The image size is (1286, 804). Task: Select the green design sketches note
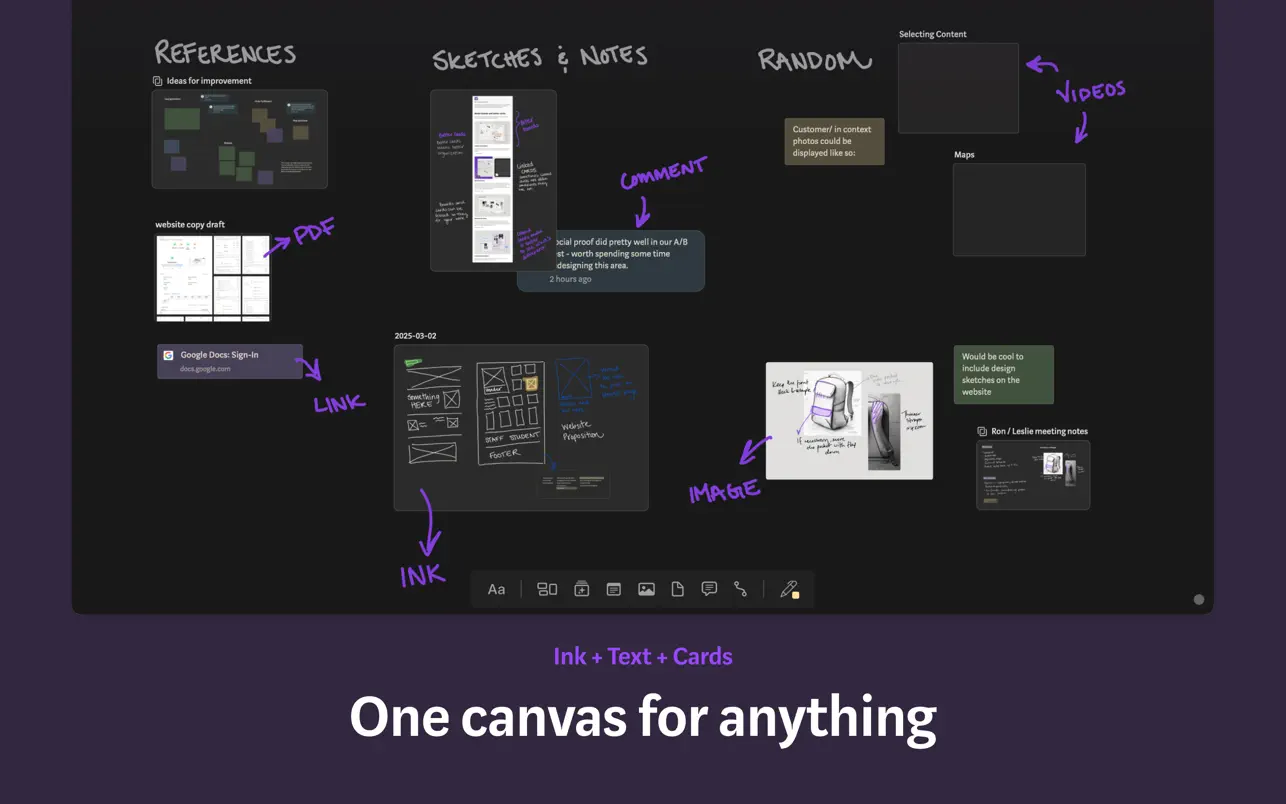(x=1003, y=374)
